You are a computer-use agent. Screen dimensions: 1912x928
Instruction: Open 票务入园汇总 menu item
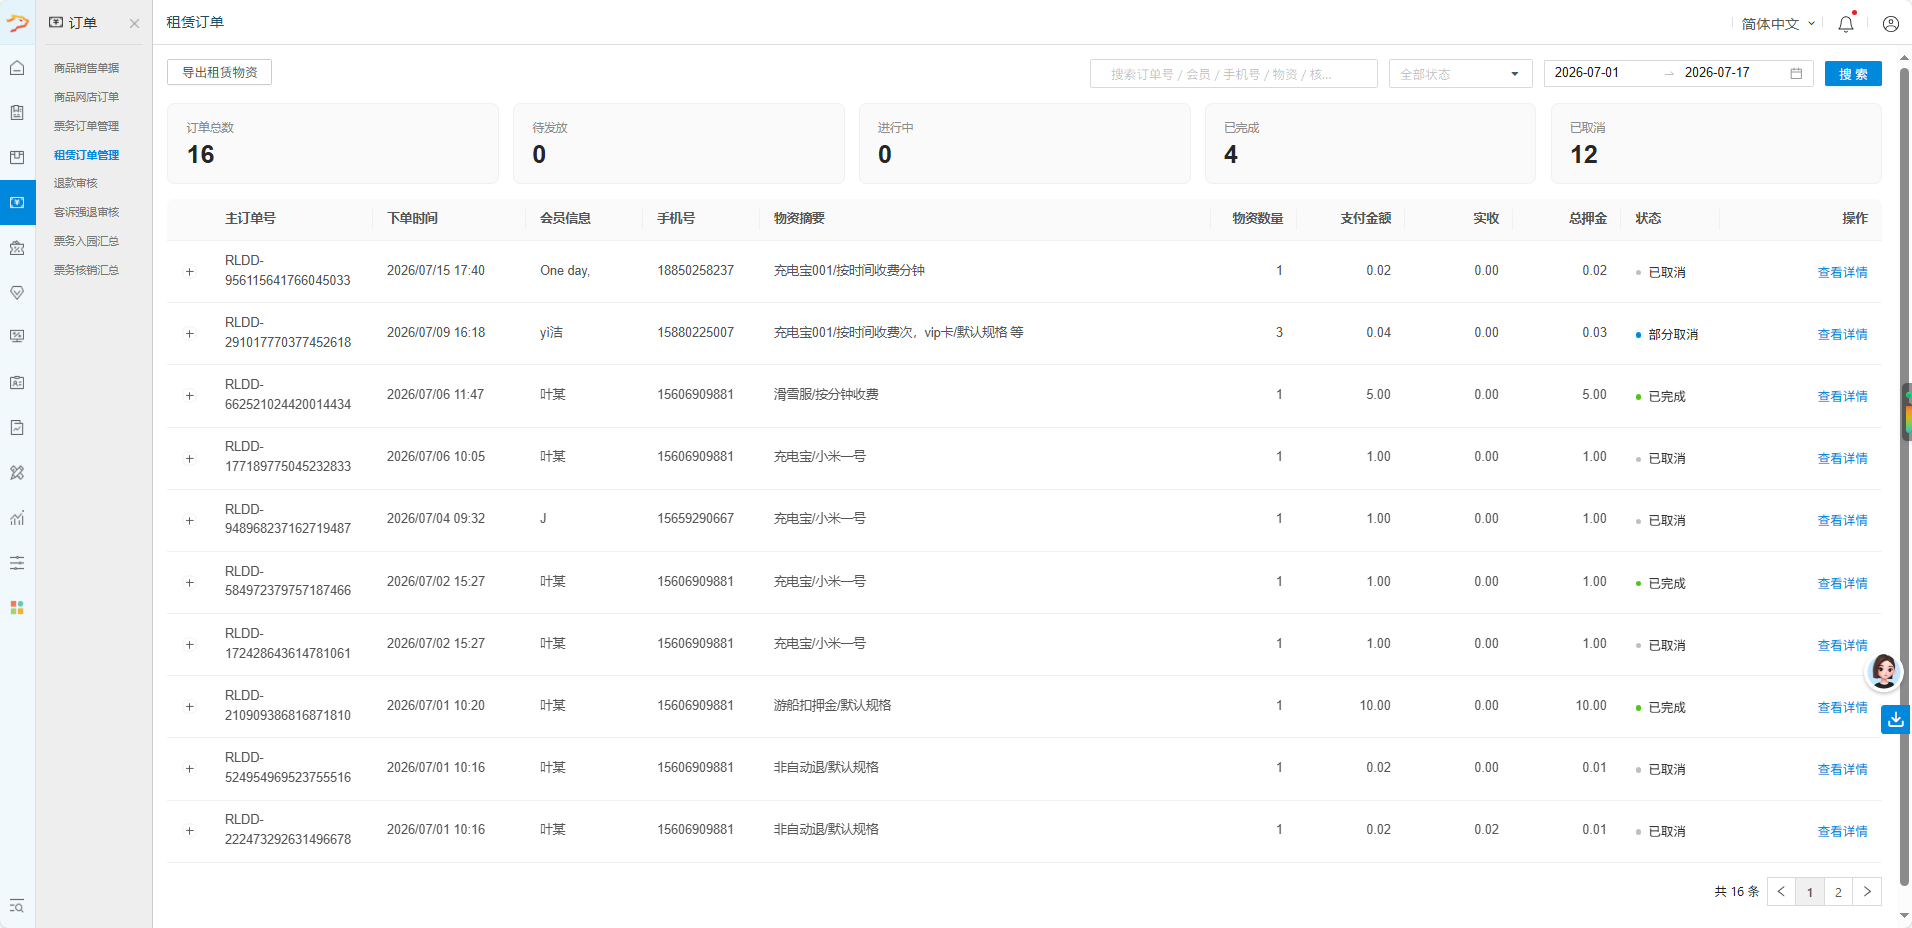click(86, 241)
